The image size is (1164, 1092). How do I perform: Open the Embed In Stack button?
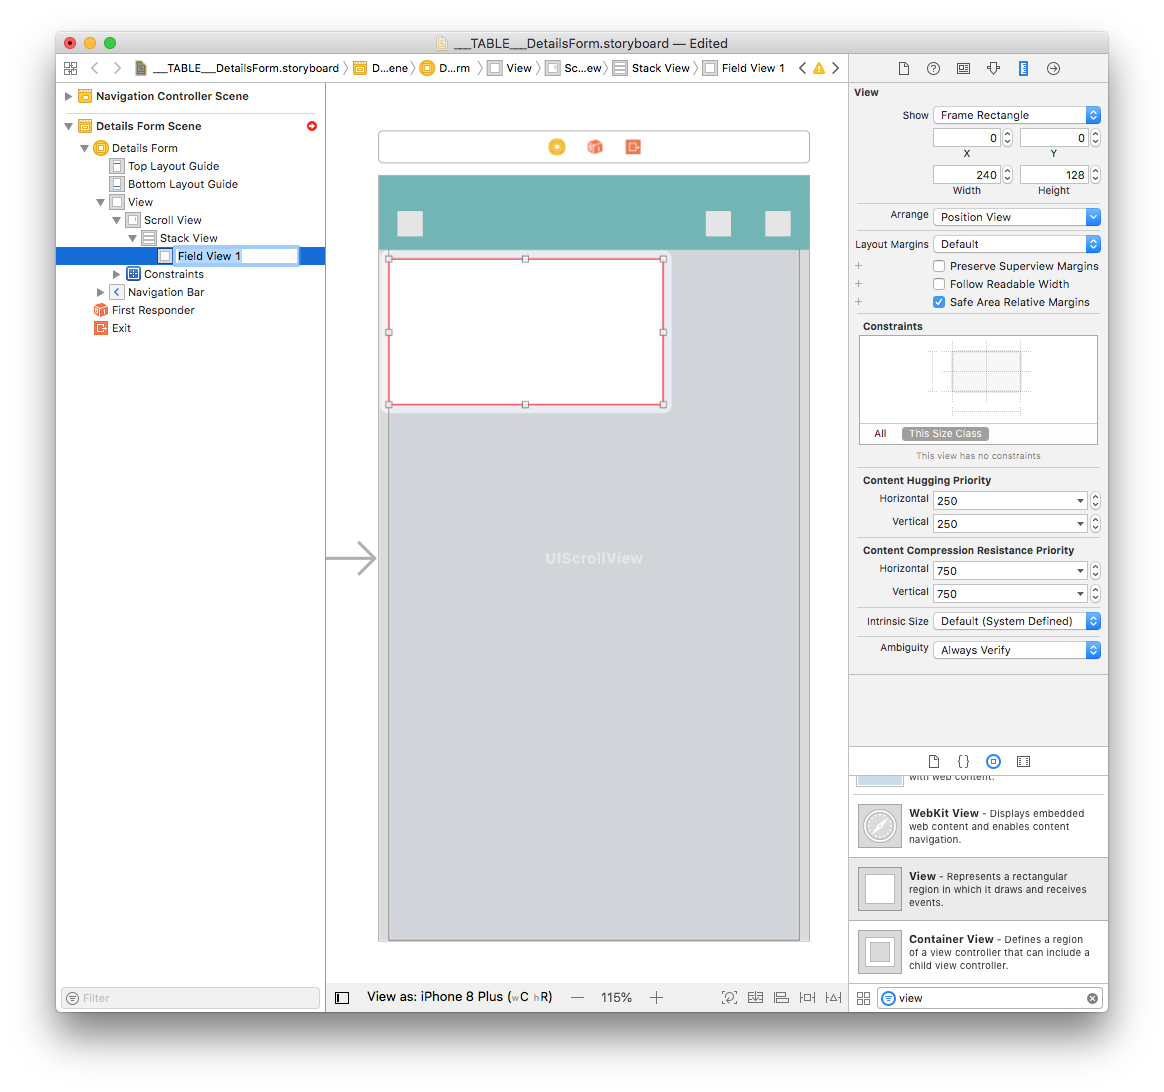pyautogui.click(x=756, y=998)
